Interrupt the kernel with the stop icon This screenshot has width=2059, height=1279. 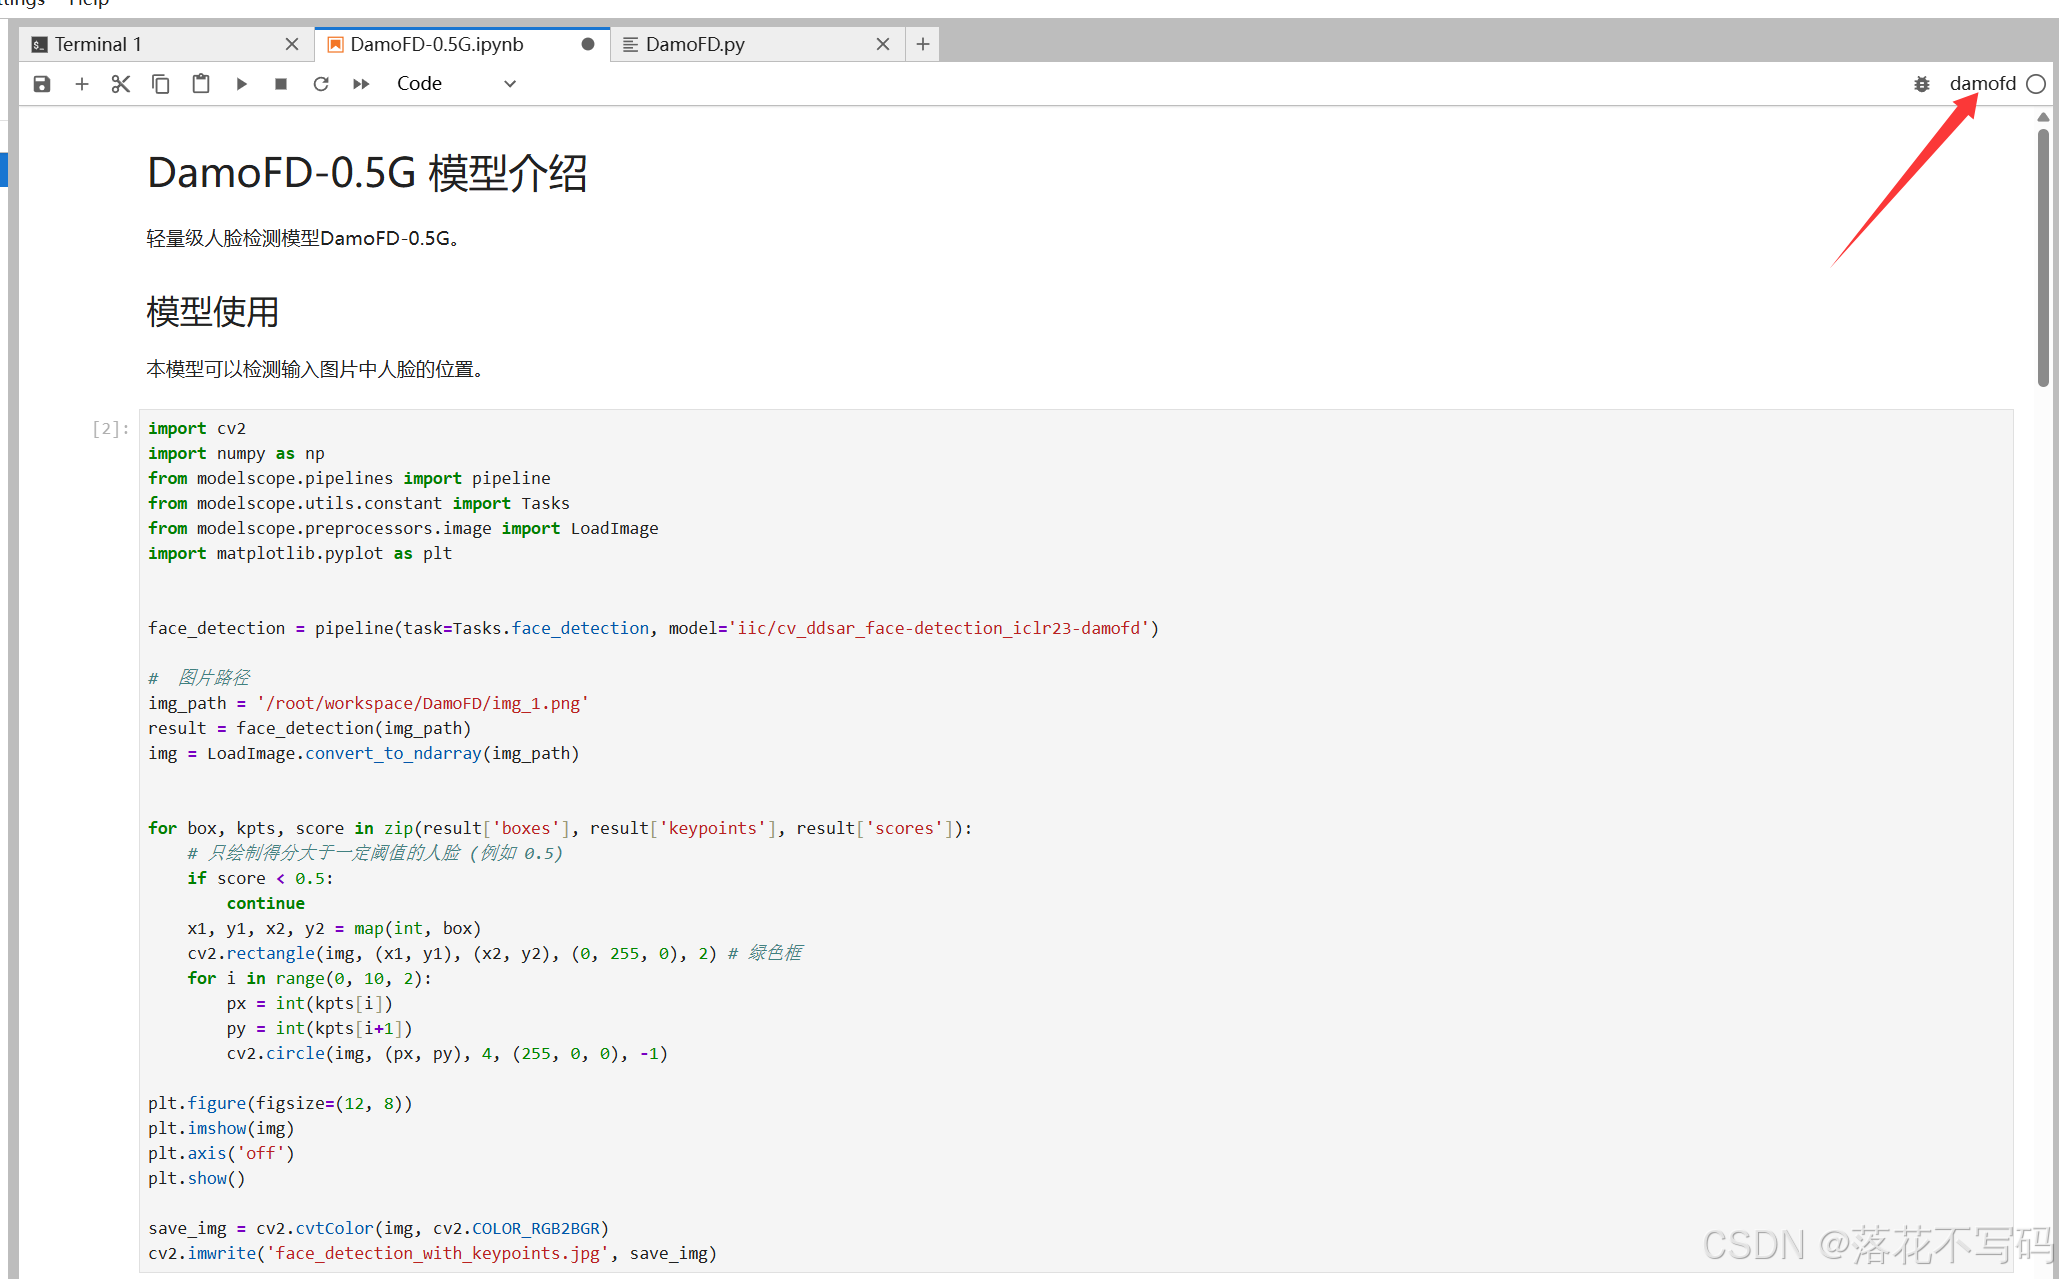click(x=281, y=84)
